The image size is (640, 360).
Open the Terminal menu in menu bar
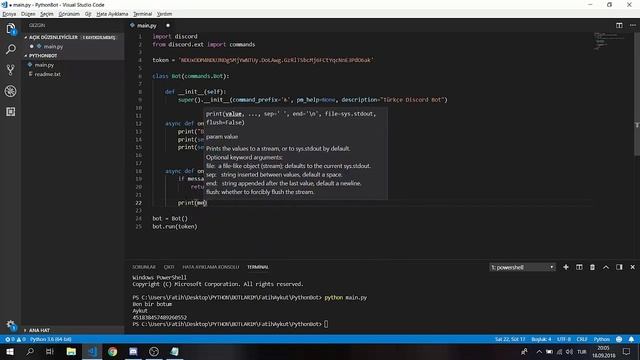pyautogui.click(x=142, y=14)
